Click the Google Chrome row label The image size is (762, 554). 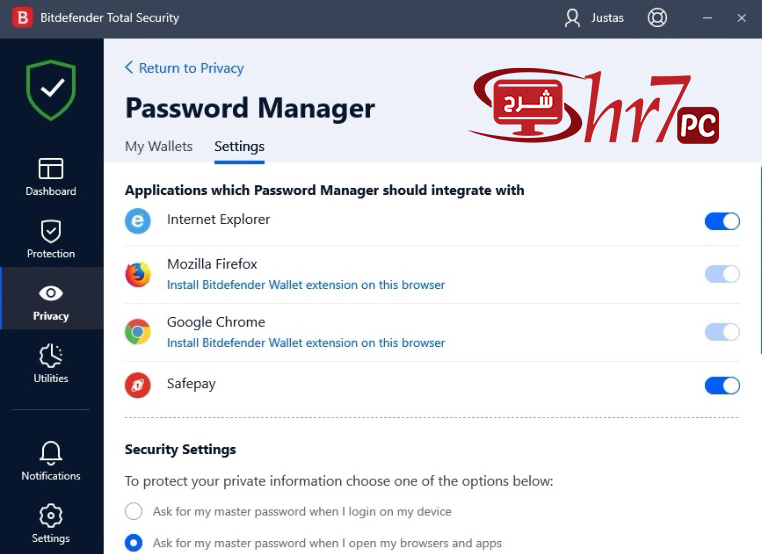[216, 322]
